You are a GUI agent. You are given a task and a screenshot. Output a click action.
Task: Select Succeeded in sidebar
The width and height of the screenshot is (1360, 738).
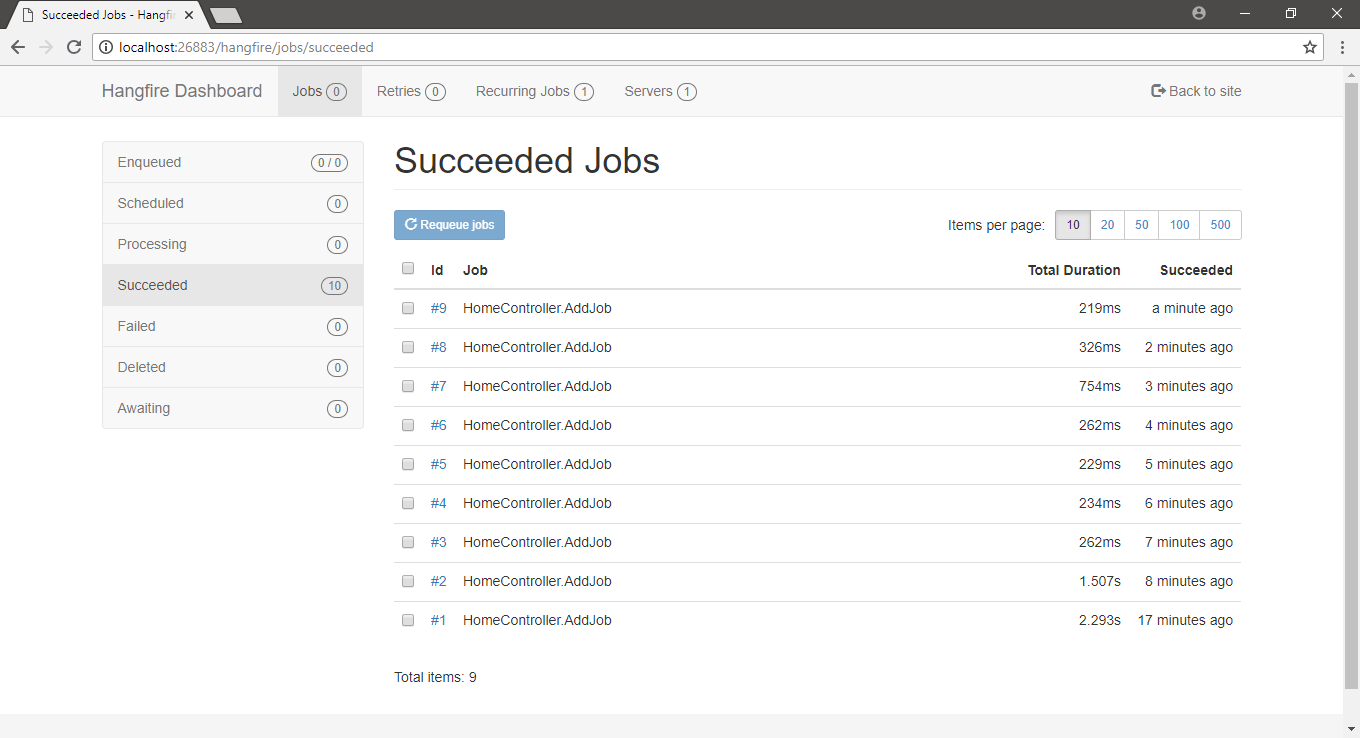click(x=233, y=285)
